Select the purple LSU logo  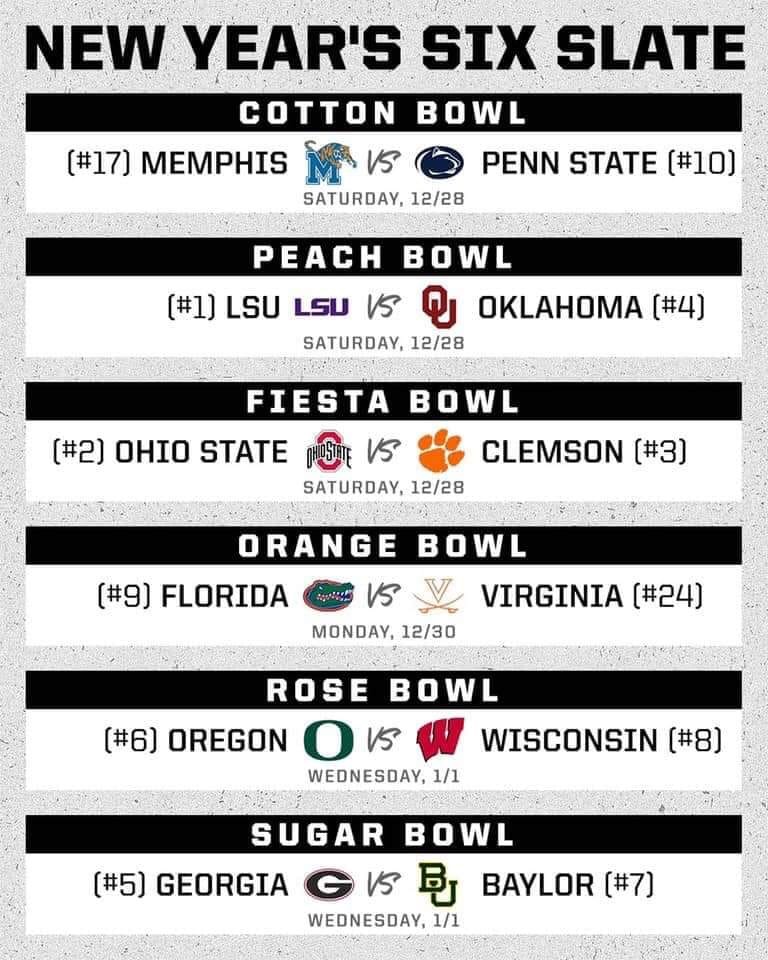pos(322,307)
